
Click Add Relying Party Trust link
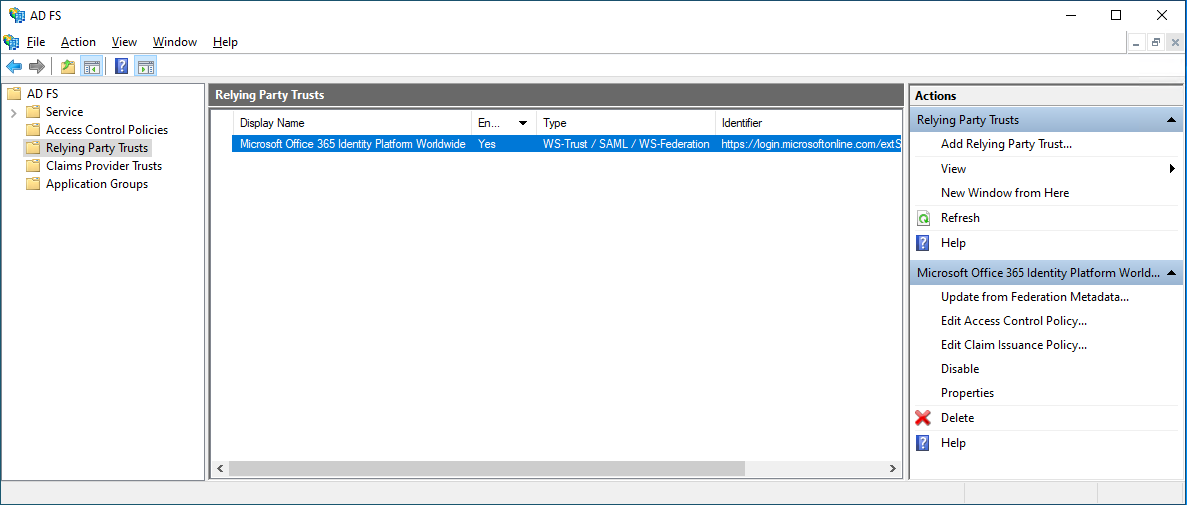[x=1006, y=144]
